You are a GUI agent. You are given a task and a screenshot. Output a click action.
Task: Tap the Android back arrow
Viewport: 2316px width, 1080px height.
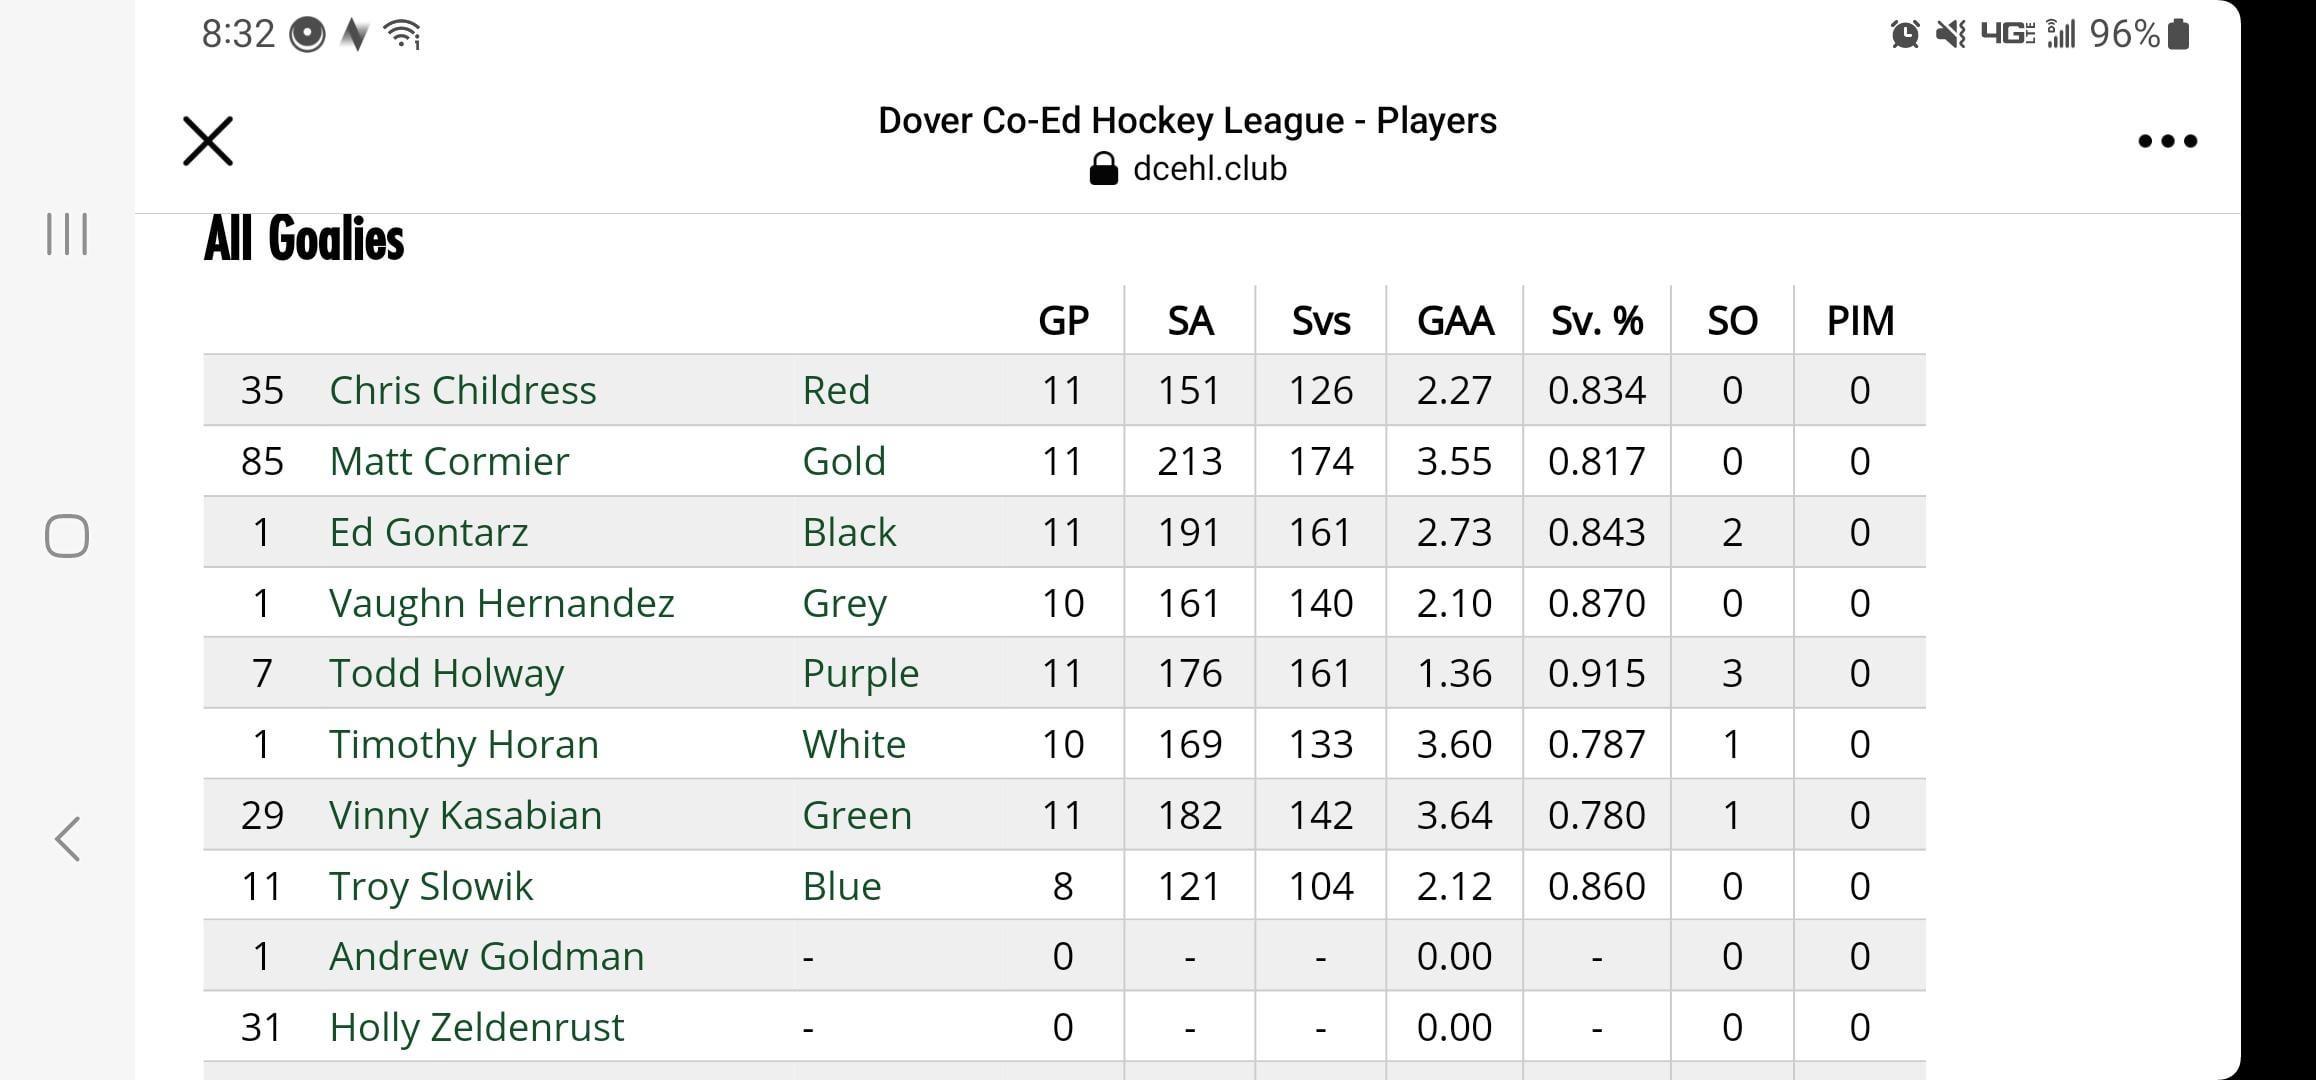point(67,838)
